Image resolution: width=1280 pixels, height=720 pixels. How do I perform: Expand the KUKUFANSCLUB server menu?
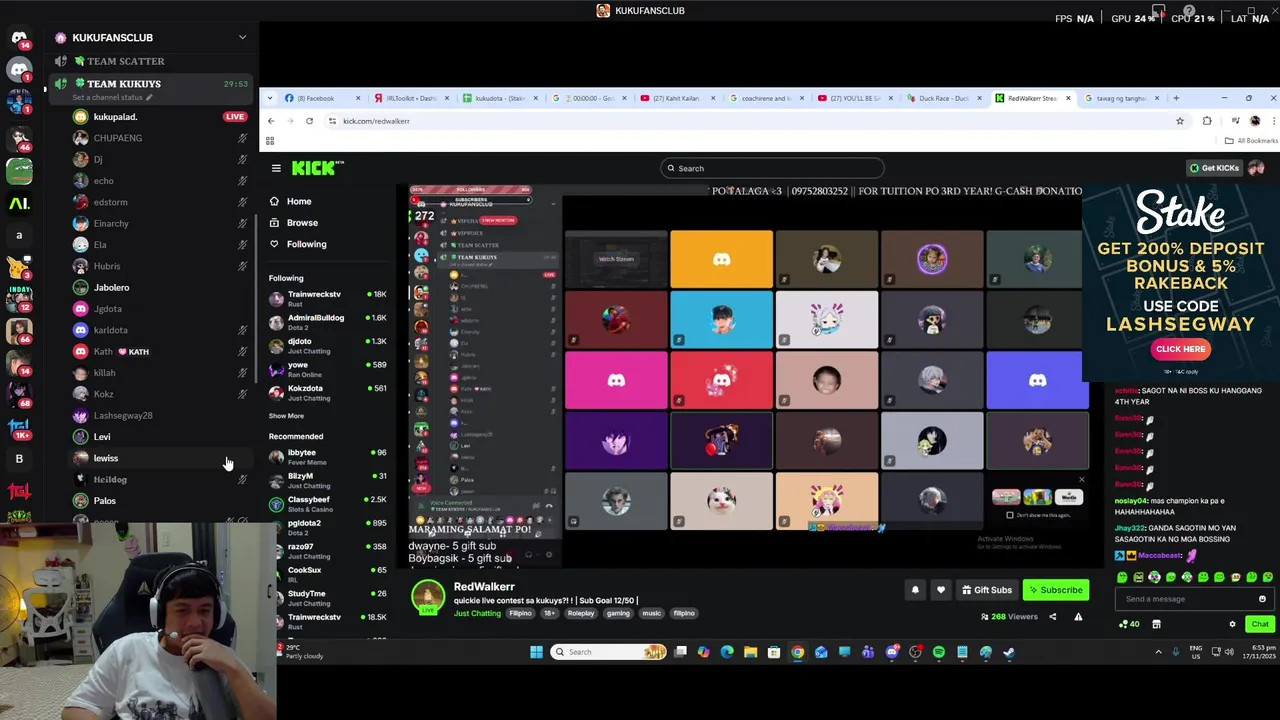pos(242,37)
